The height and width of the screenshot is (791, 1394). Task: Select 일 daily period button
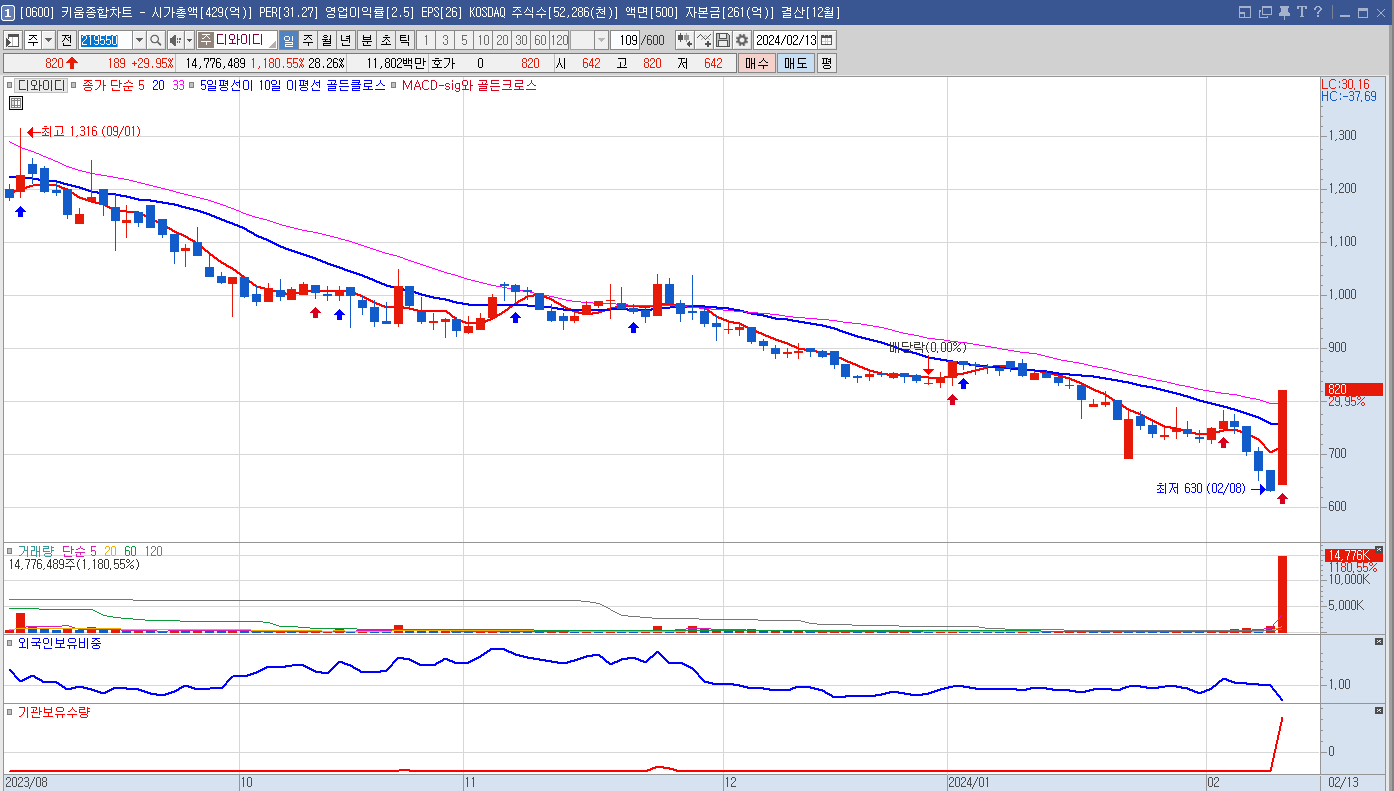[289, 40]
